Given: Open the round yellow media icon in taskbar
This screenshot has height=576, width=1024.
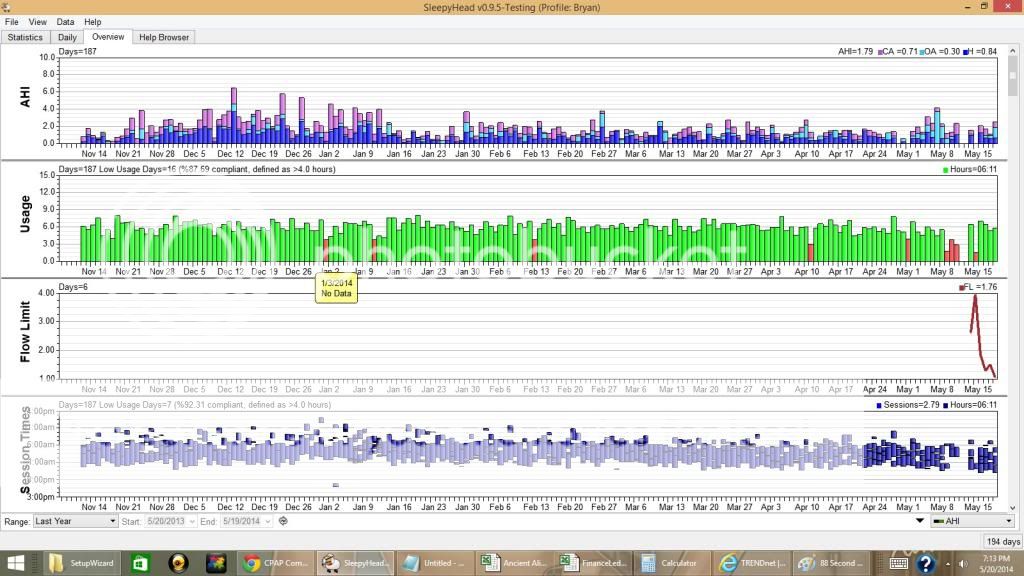Looking at the screenshot, I should pyautogui.click(x=178, y=563).
